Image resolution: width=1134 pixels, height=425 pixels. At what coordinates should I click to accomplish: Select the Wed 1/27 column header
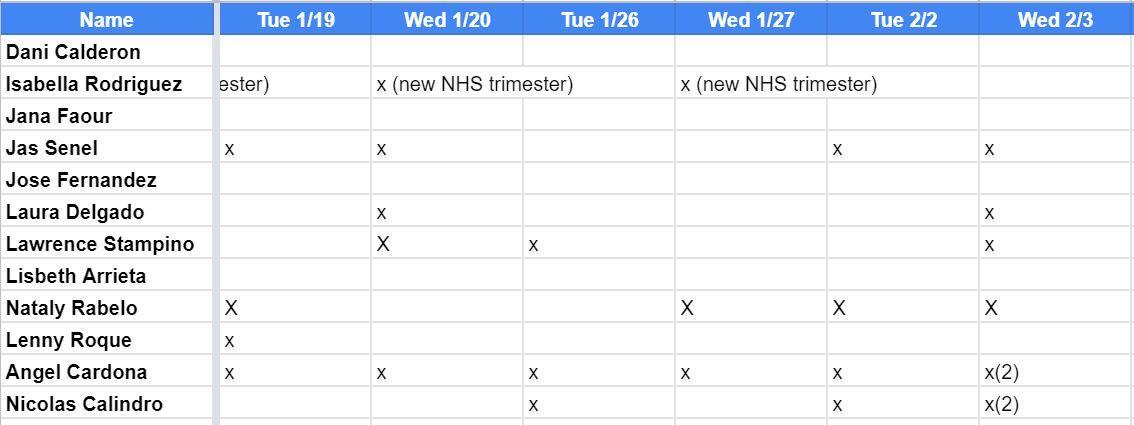[751, 20]
